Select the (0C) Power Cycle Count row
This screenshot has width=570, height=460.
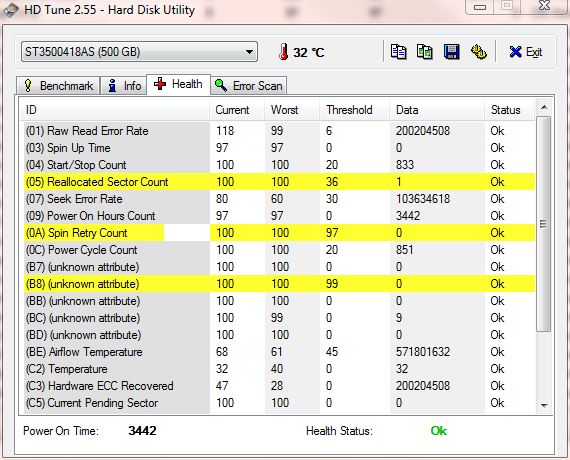(279, 250)
